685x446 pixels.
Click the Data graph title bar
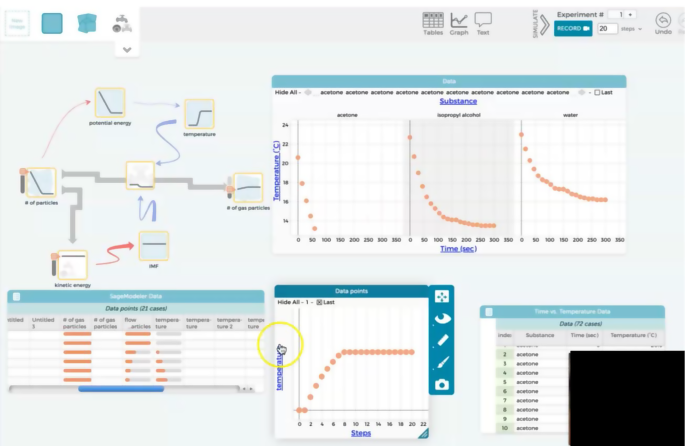[449, 81]
